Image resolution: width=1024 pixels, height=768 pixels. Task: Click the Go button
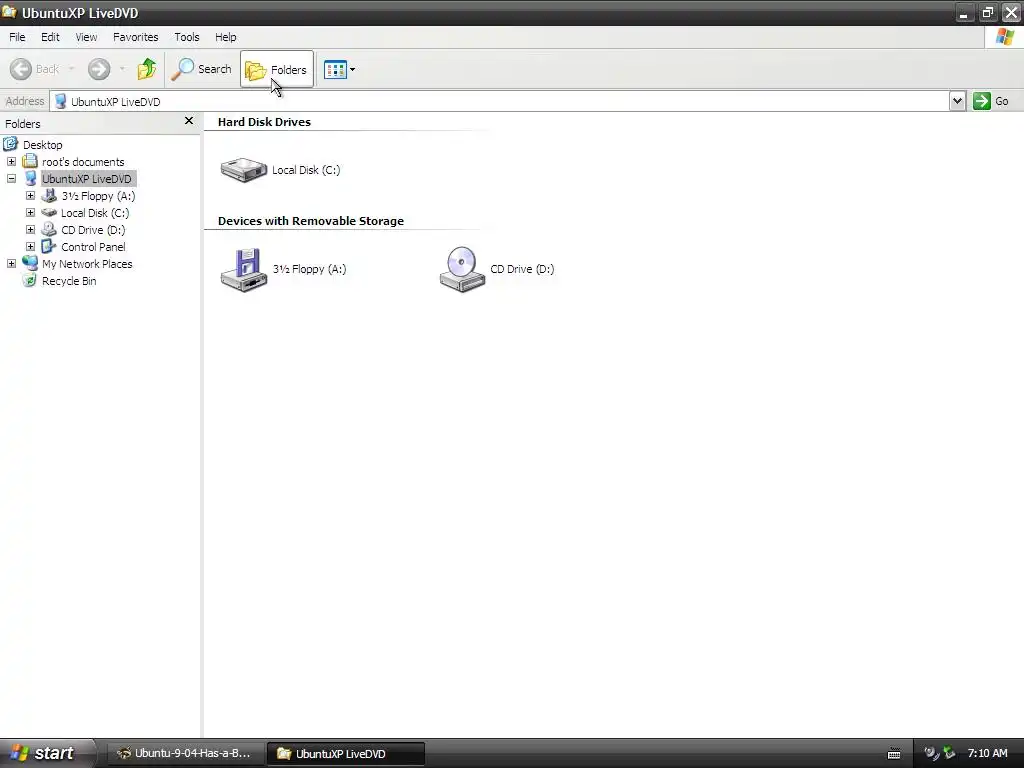coord(991,101)
